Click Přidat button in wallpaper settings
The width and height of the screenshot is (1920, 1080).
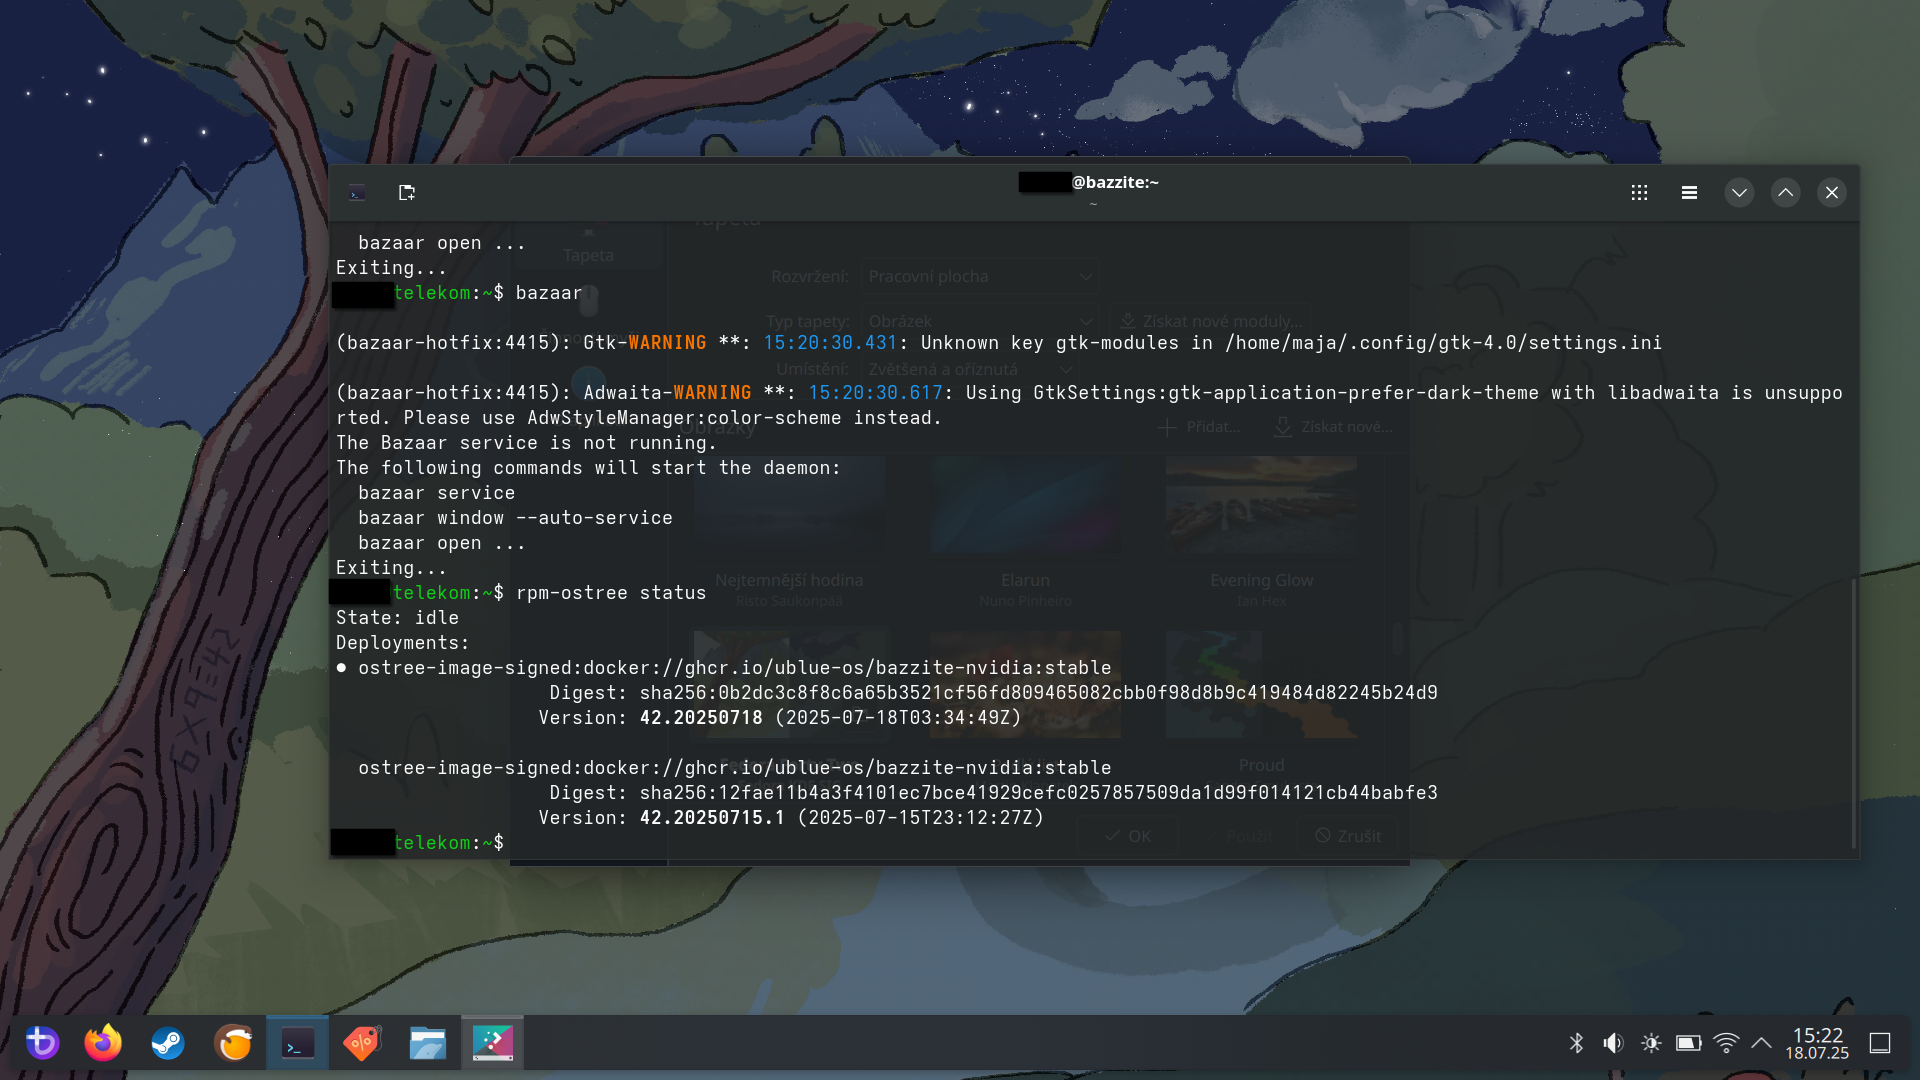pyautogui.click(x=1199, y=427)
